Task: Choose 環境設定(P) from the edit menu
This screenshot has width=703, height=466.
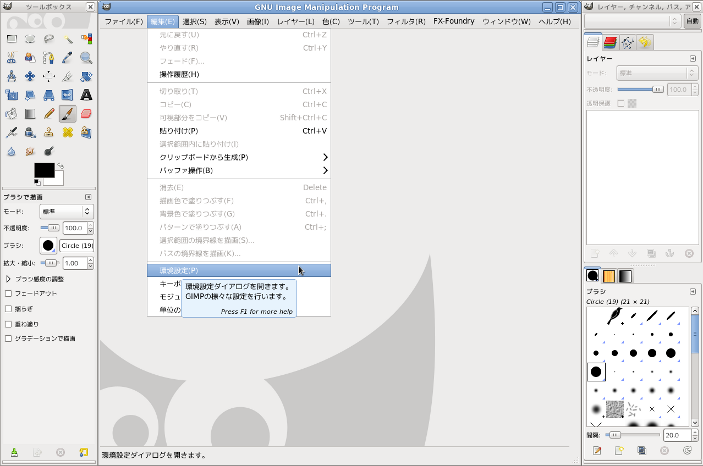Action: 239,270
